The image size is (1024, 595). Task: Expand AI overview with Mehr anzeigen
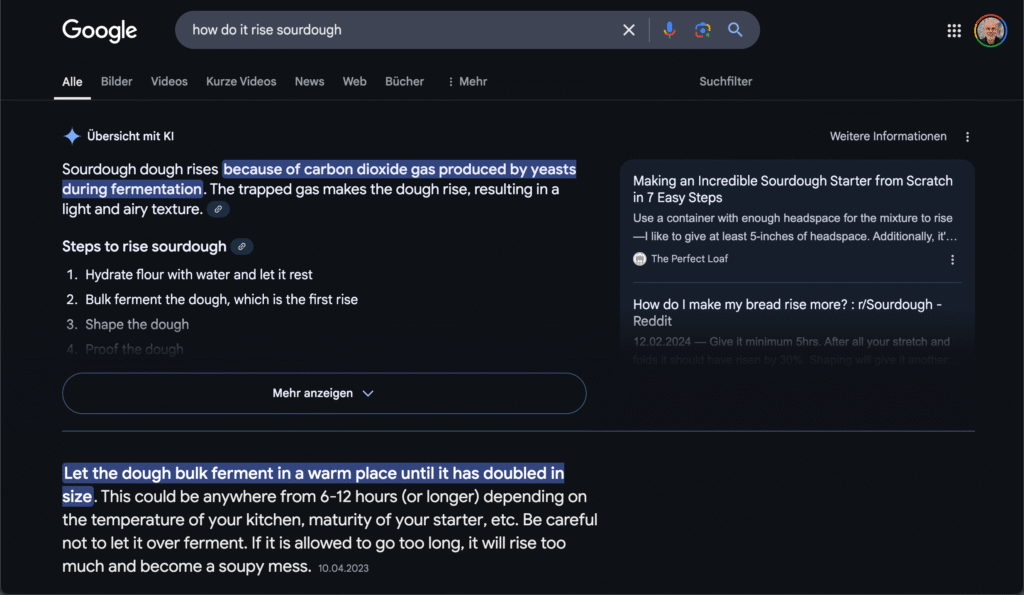pos(324,393)
